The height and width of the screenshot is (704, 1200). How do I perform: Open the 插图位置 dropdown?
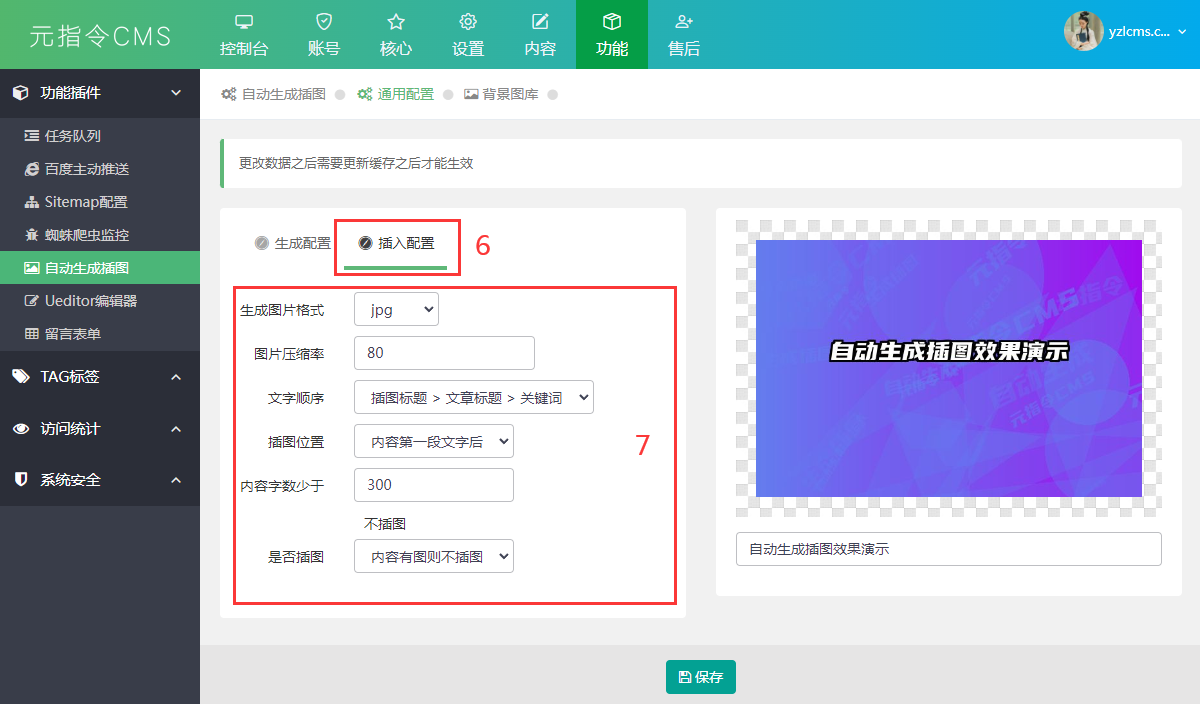click(x=433, y=441)
